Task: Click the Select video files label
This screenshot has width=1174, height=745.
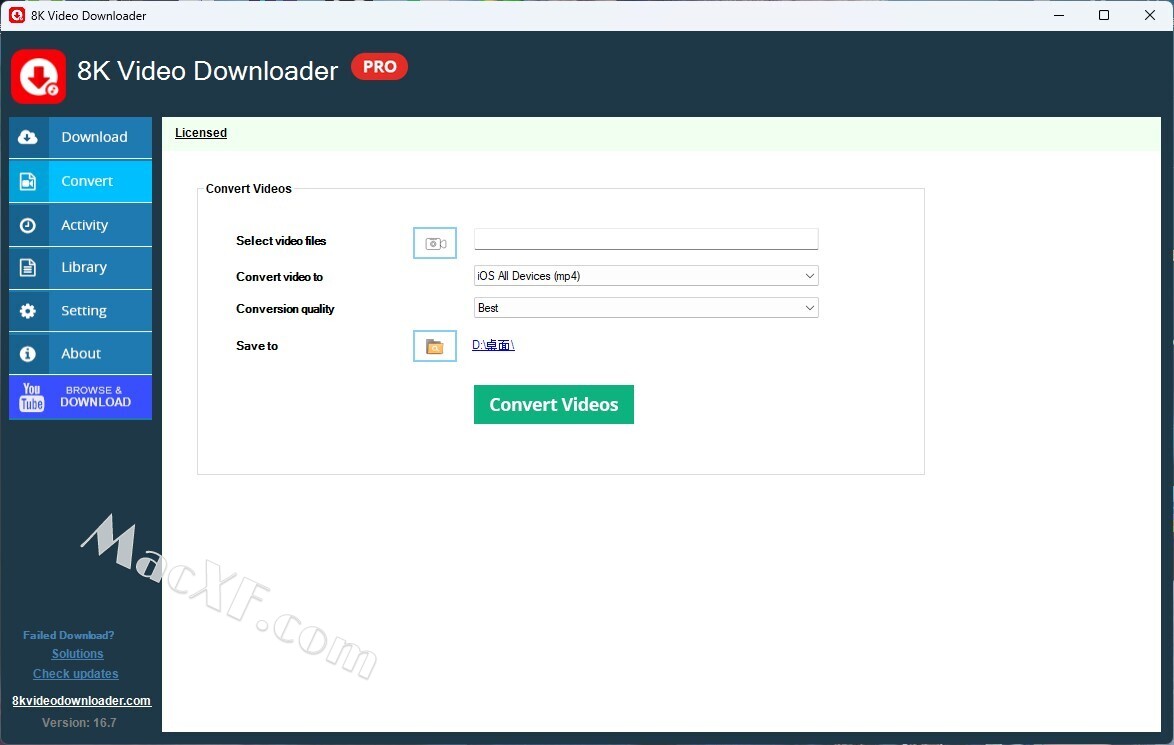Action: coord(281,241)
